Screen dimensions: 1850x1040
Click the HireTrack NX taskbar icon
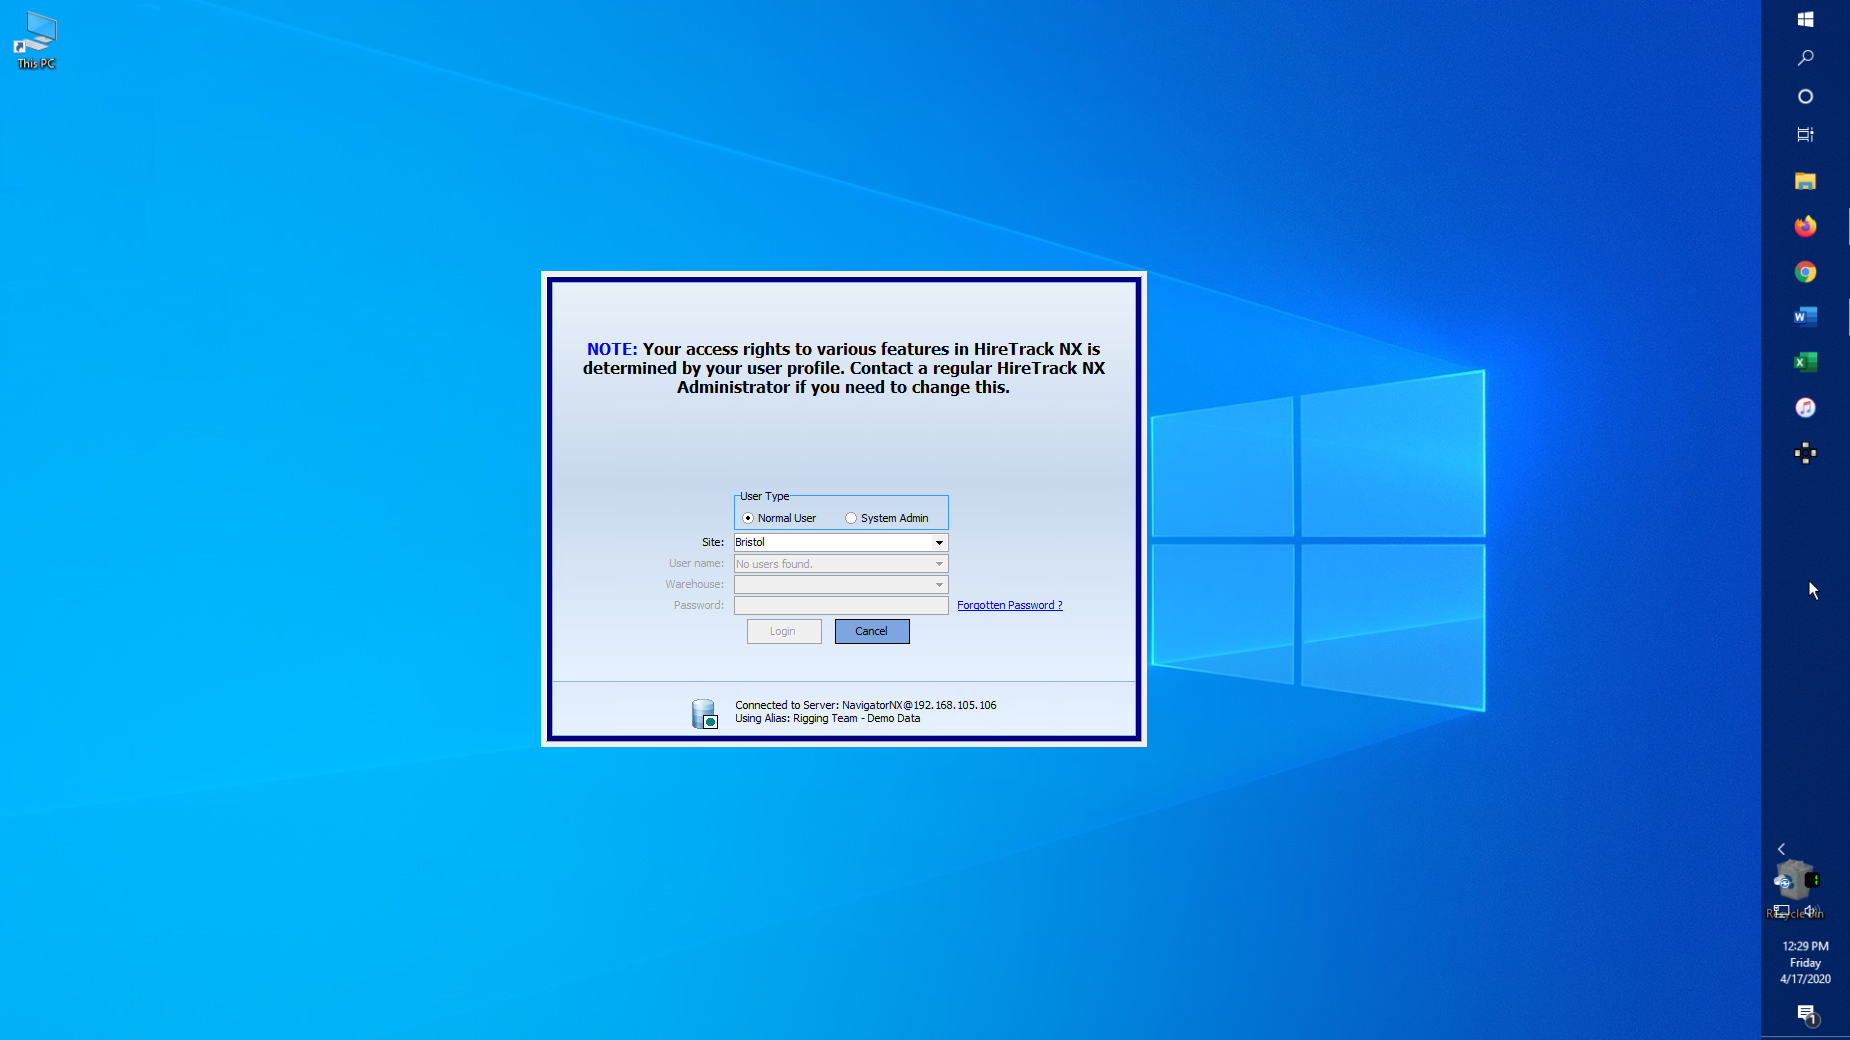coord(1805,453)
